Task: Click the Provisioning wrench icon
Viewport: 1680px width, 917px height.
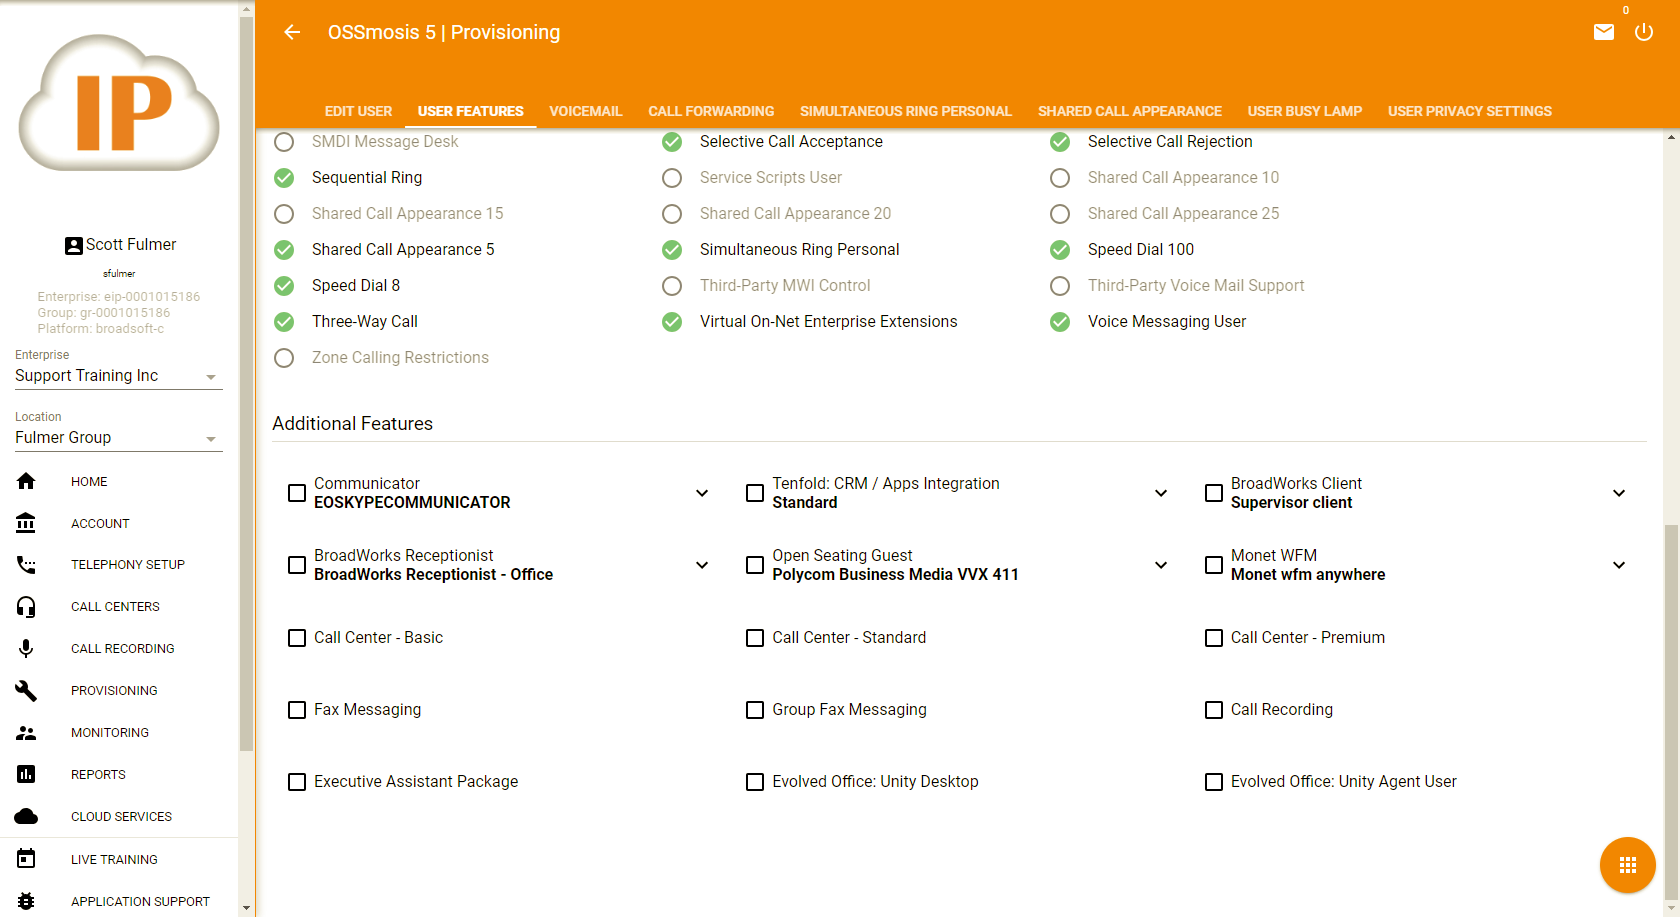Action: (26, 691)
